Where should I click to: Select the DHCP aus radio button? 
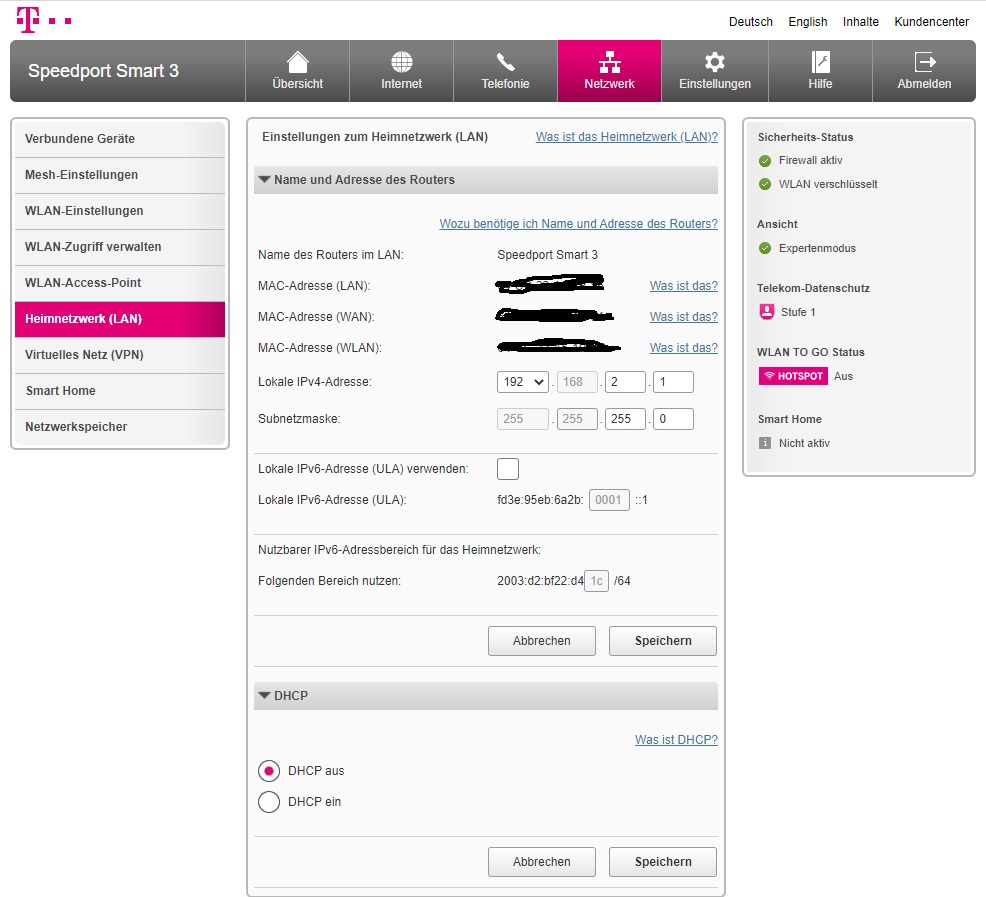[269, 771]
